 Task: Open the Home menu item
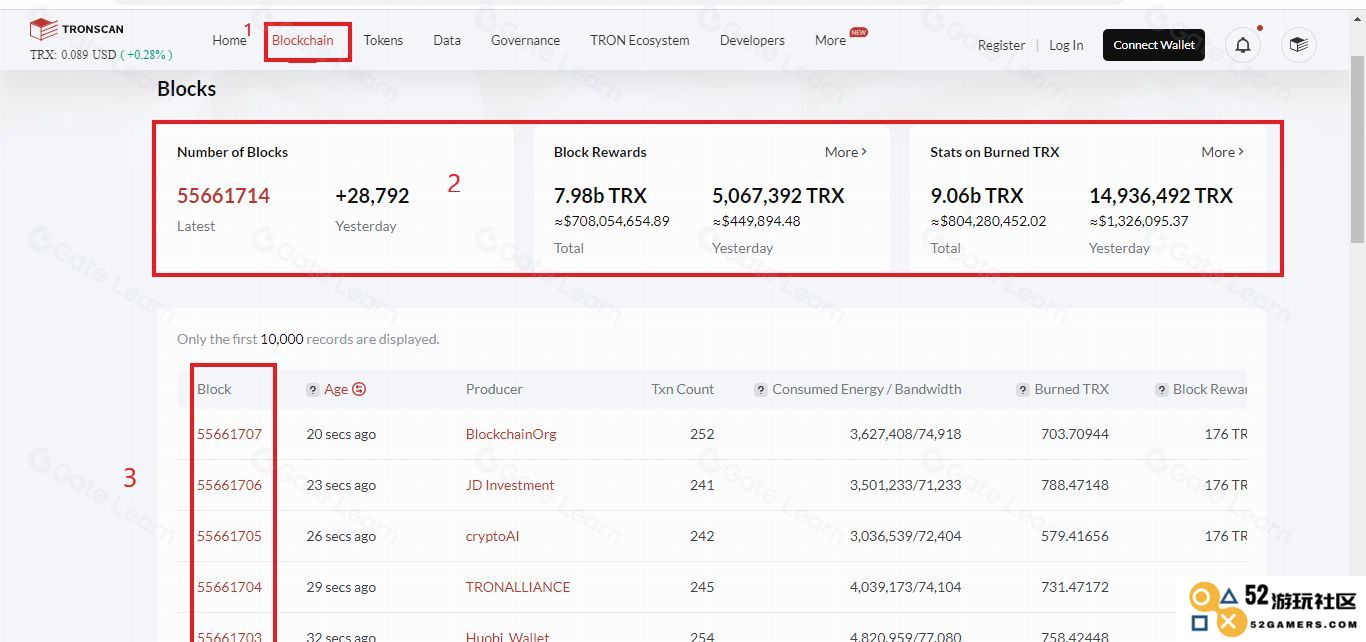click(229, 40)
